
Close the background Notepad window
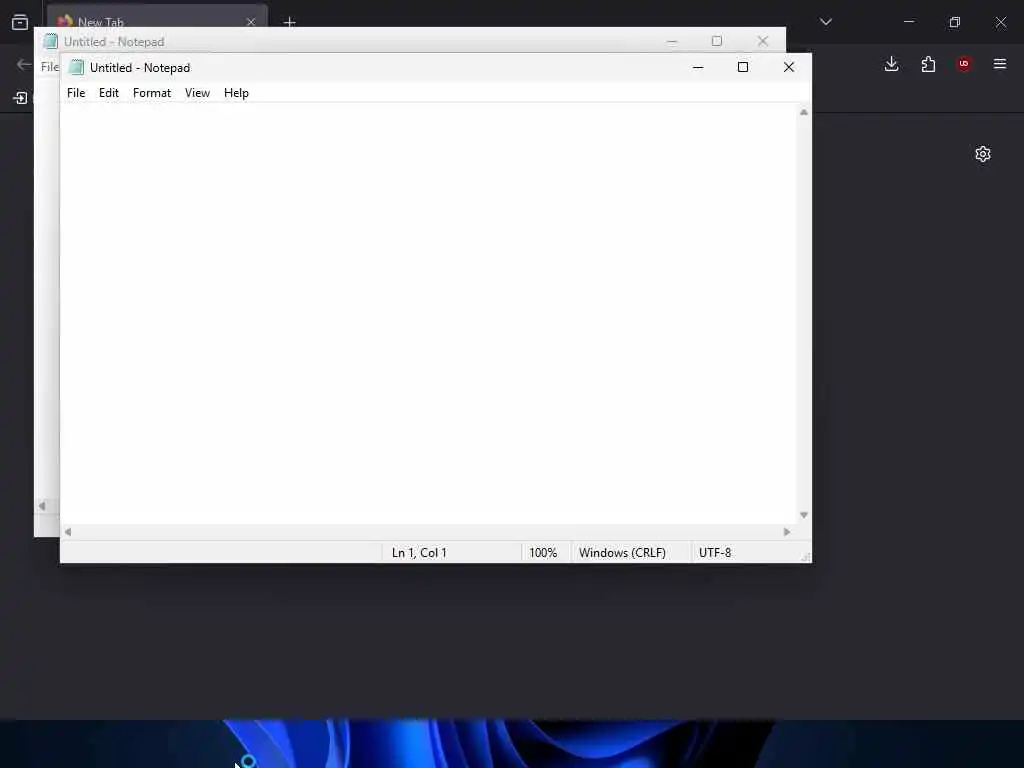coord(763,41)
